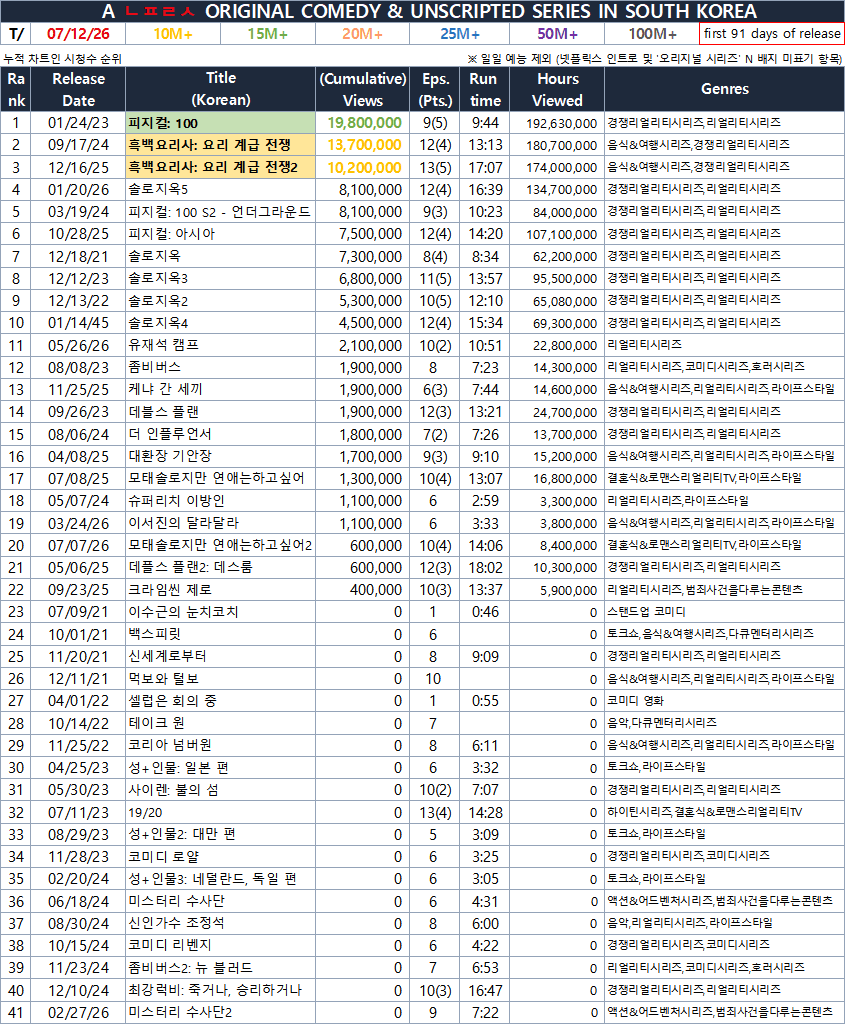
Task: Click the Eps. (Pts.) column header
Action: 435,89
